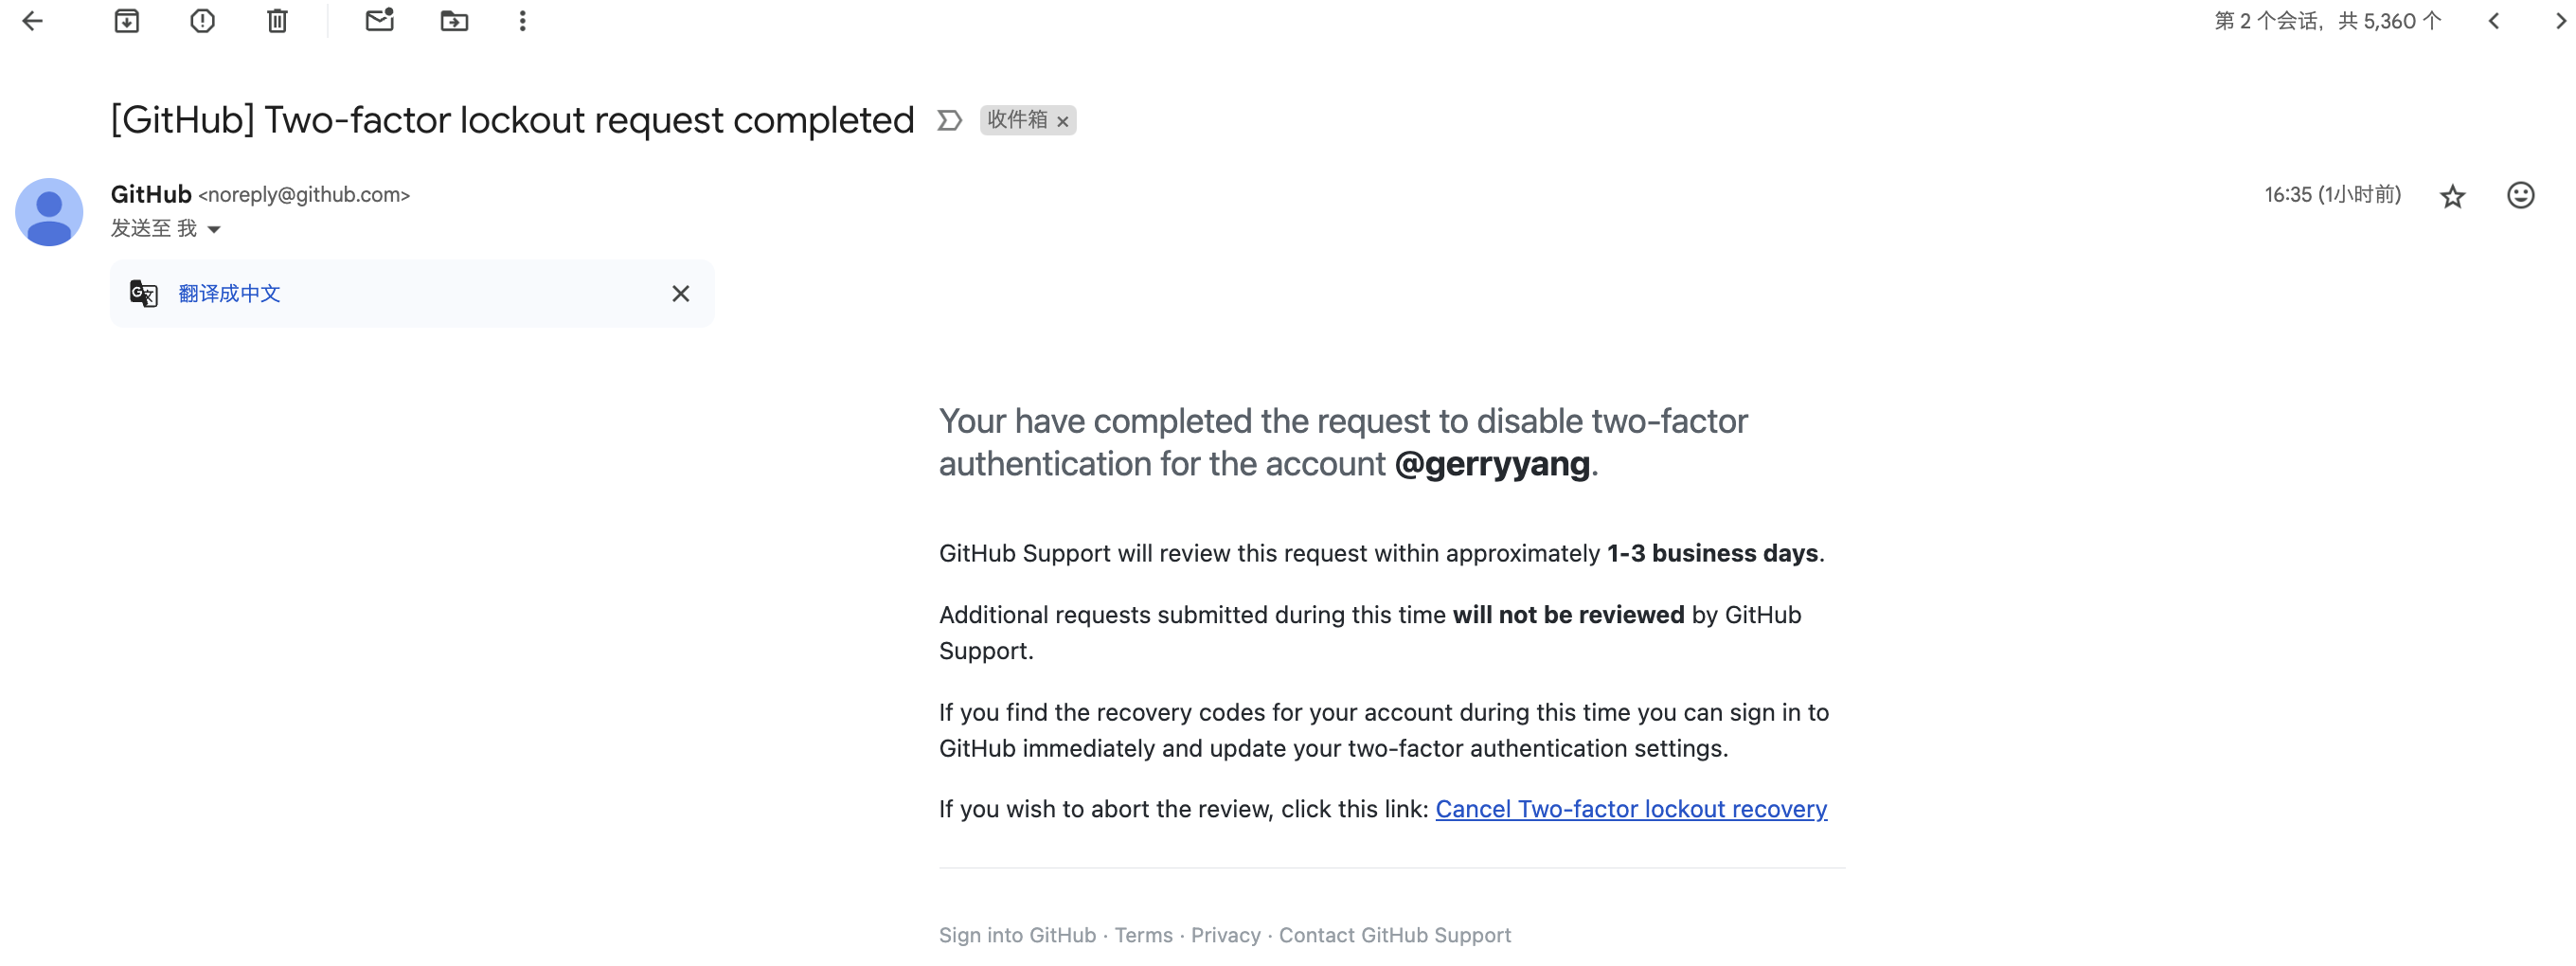
Task: Mark the email as unread
Action: click(x=380, y=20)
